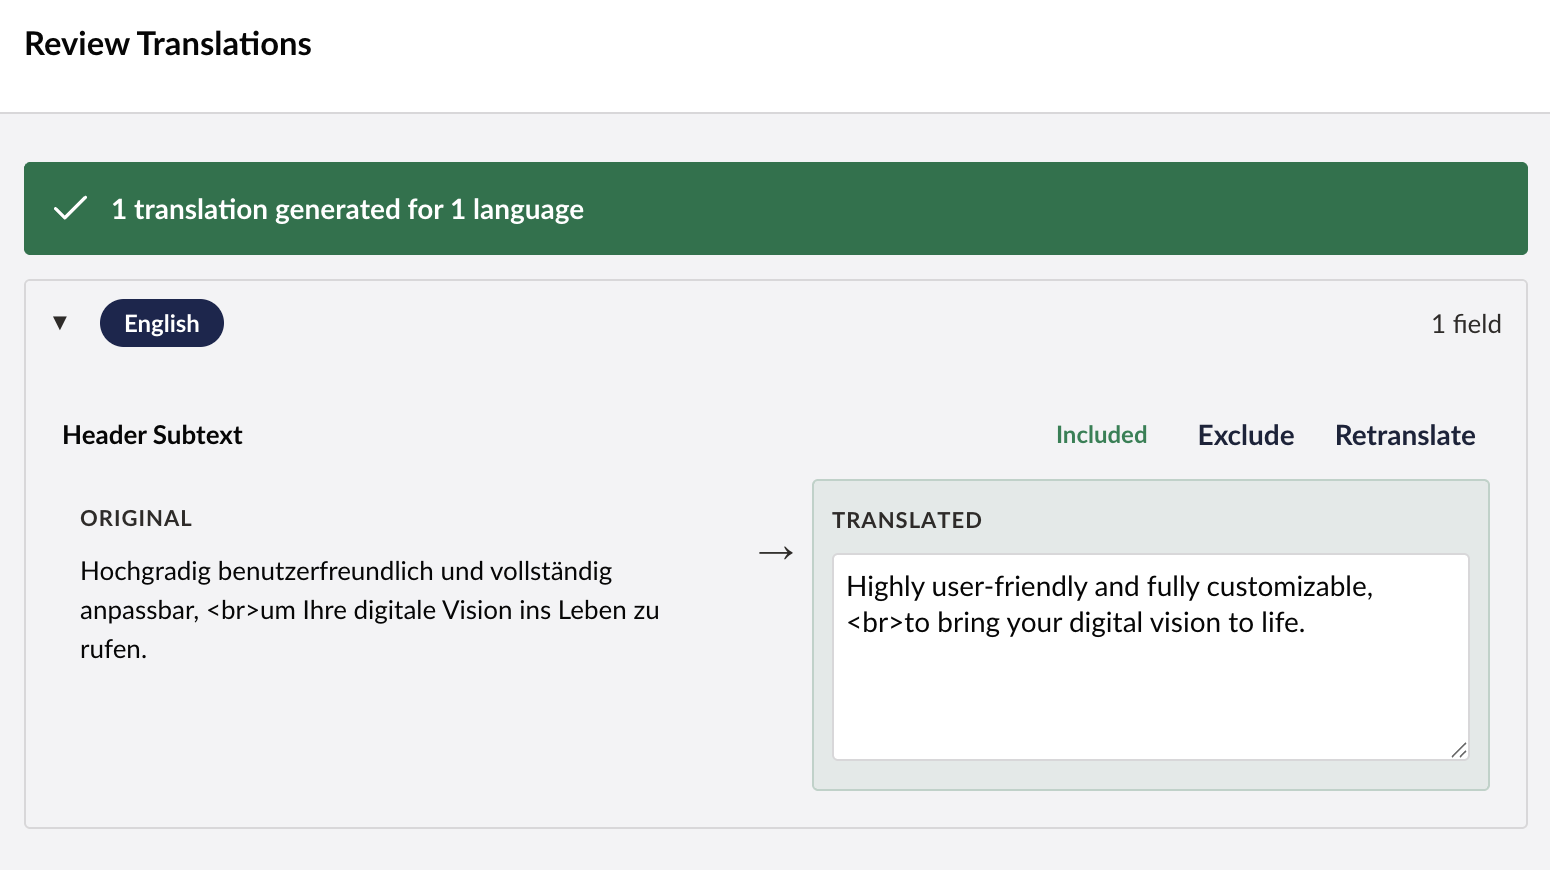Viewport: 1550px width, 870px height.
Task: Exclude the Header Subtext translation
Action: click(x=1245, y=435)
